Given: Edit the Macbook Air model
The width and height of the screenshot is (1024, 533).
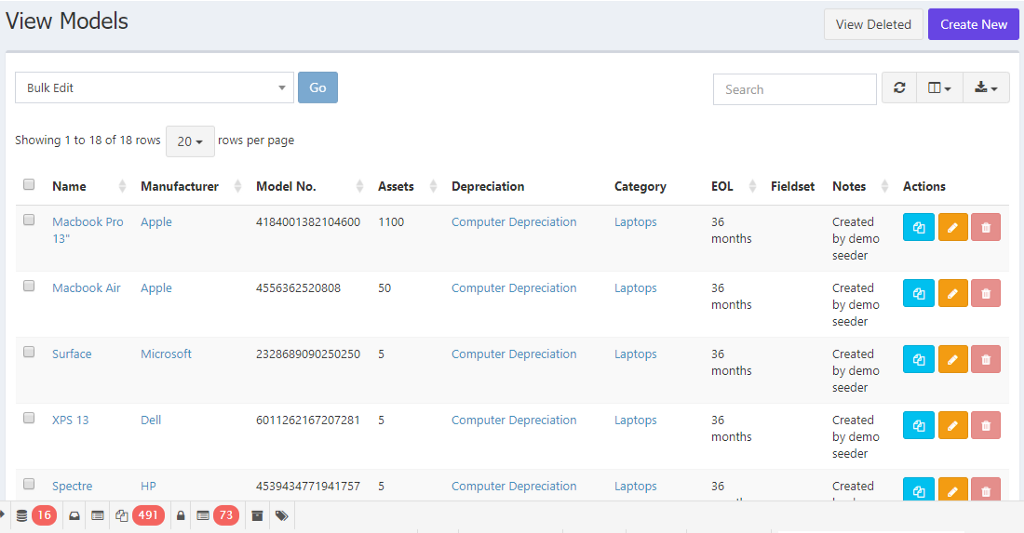Looking at the screenshot, I should (x=952, y=293).
